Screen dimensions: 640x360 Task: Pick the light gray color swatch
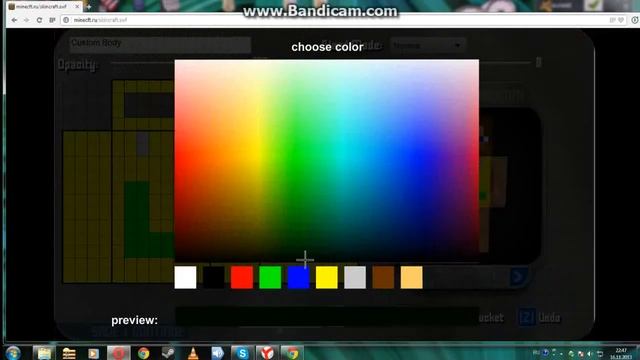click(355, 278)
